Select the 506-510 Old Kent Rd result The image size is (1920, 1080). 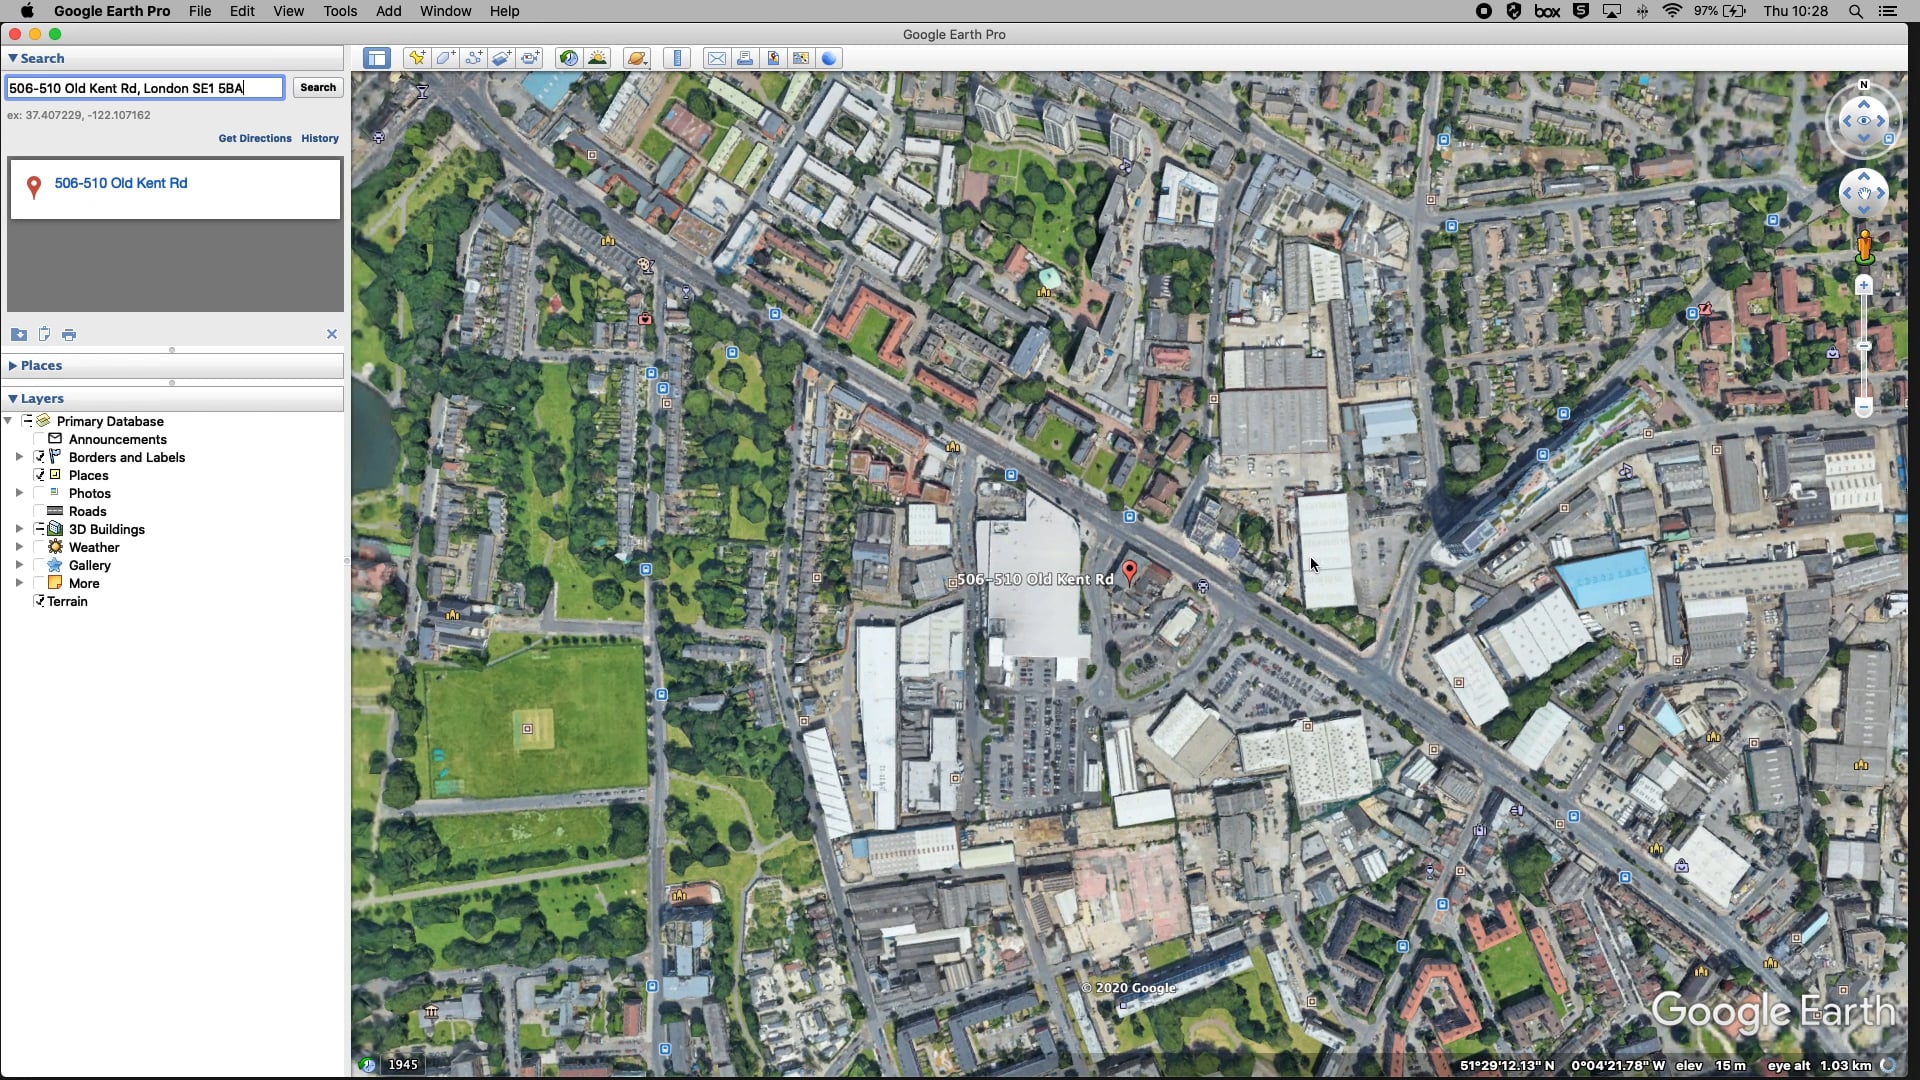tap(120, 183)
